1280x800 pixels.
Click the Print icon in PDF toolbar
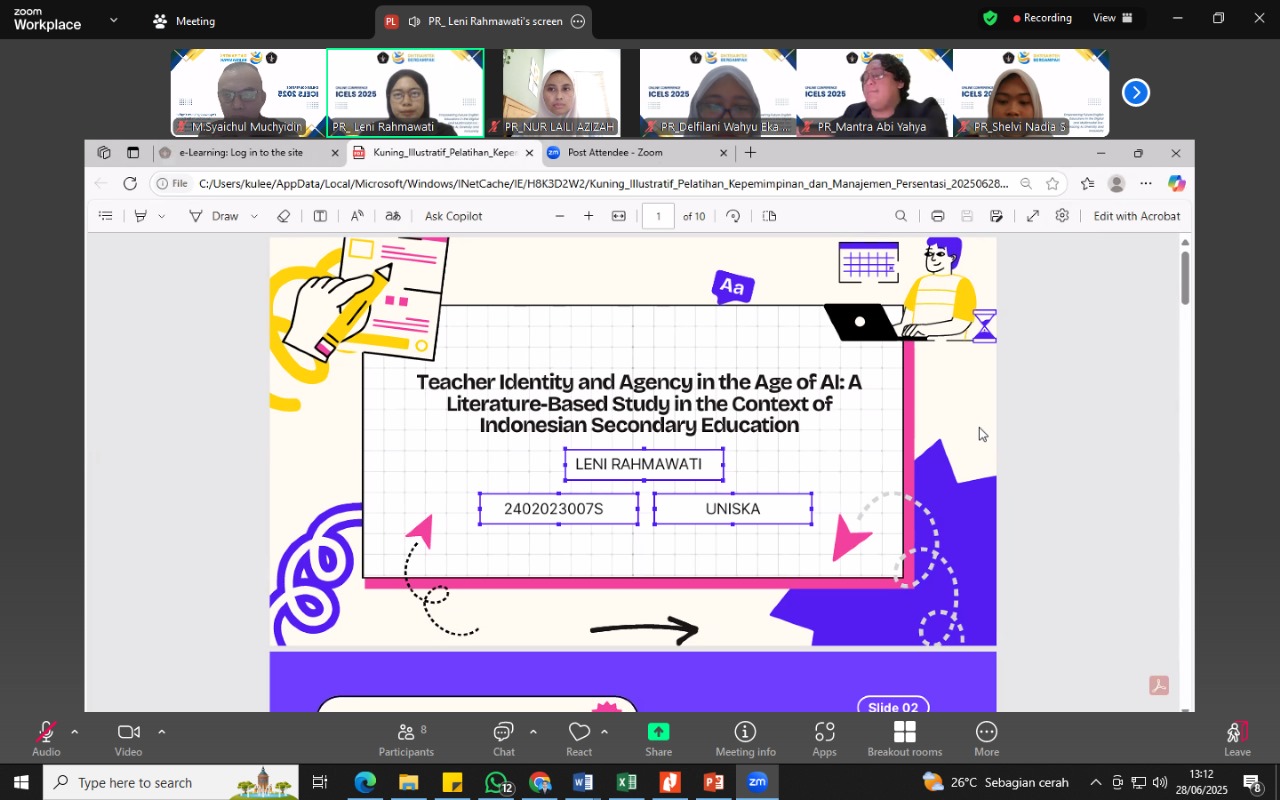pyautogui.click(x=938, y=216)
